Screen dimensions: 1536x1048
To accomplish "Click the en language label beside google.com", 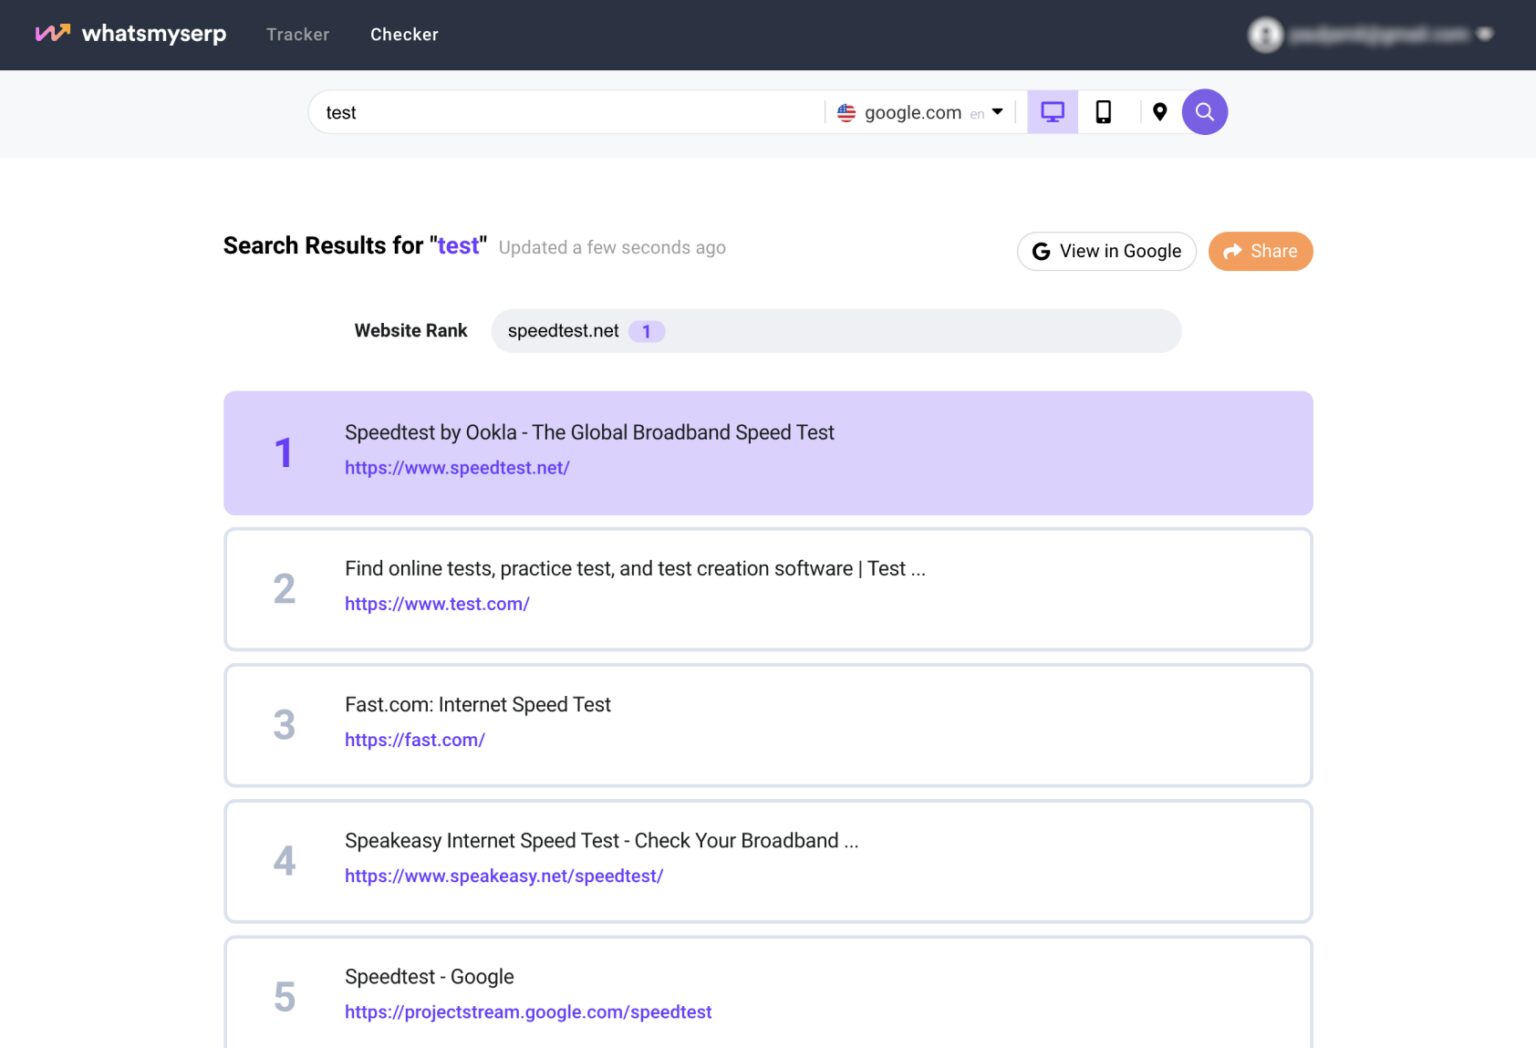I will click(977, 115).
